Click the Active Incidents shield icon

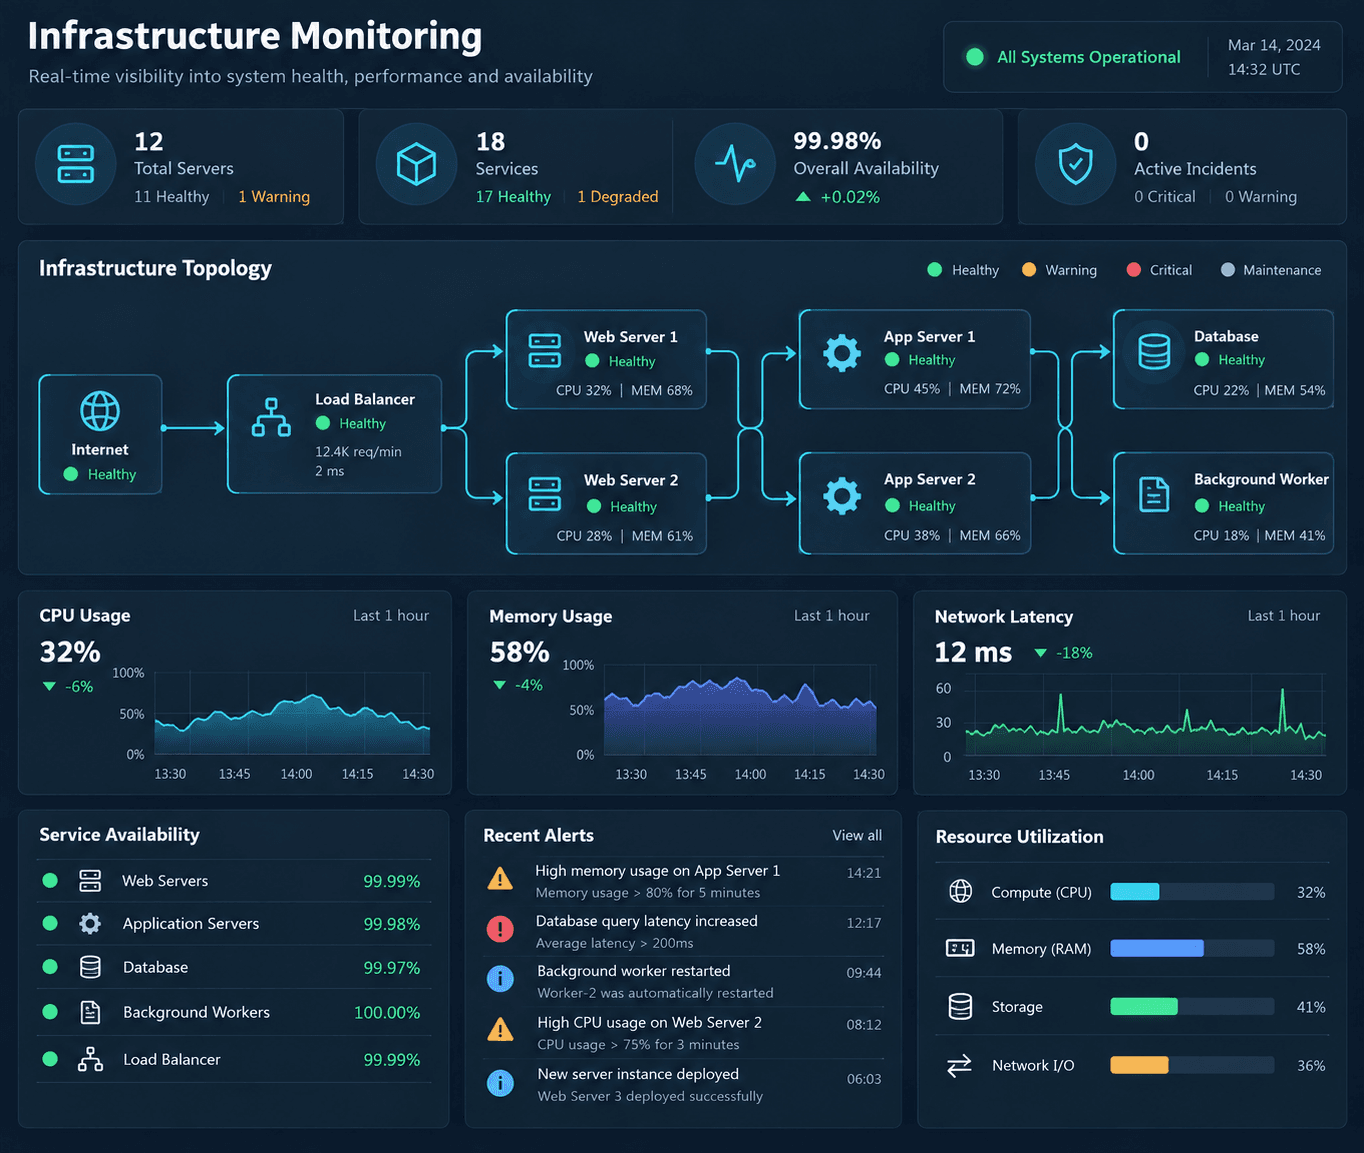pos(1076,164)
